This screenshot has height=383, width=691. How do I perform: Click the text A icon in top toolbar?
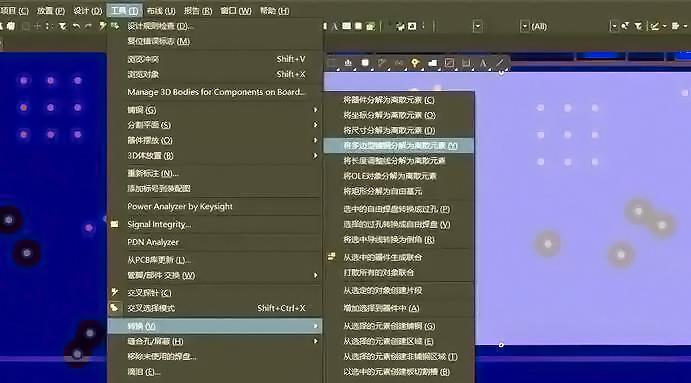point(335,26)
